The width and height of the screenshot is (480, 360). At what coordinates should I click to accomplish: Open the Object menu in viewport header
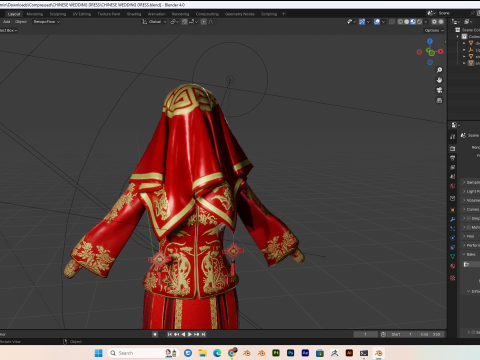coord(21,22)
